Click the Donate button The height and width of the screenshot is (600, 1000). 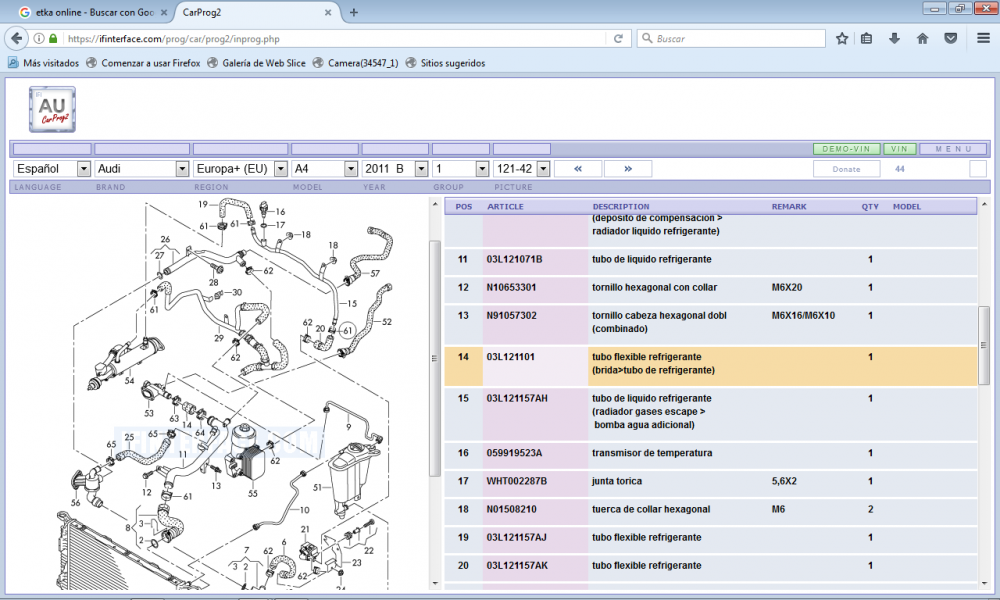click(846, 169)
